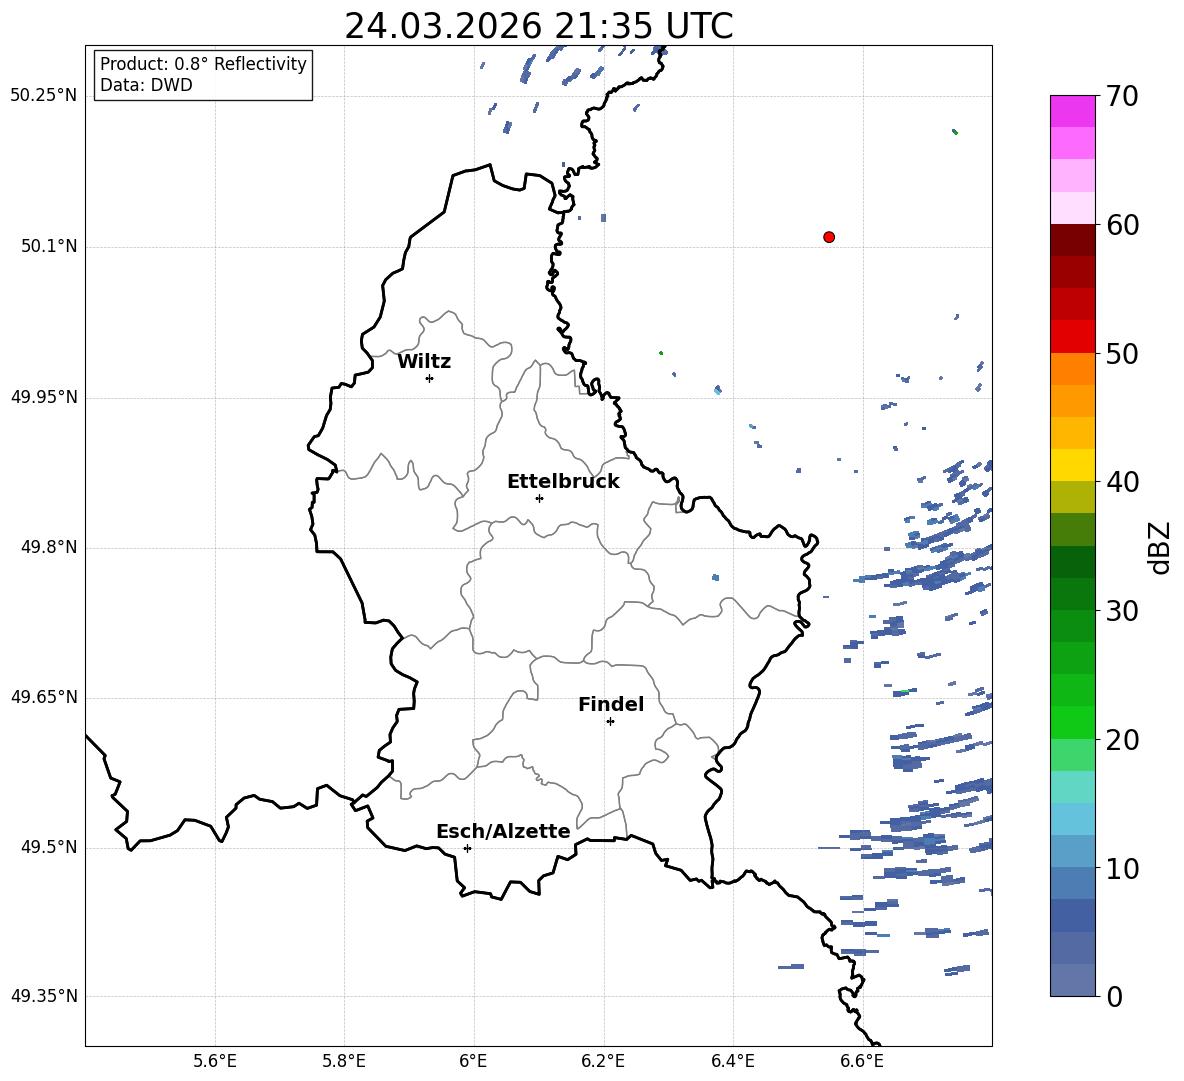Screen dimensions: 1184x1081
Task: Select the Ettelbruck label
Action: click(x=563, y=482)
